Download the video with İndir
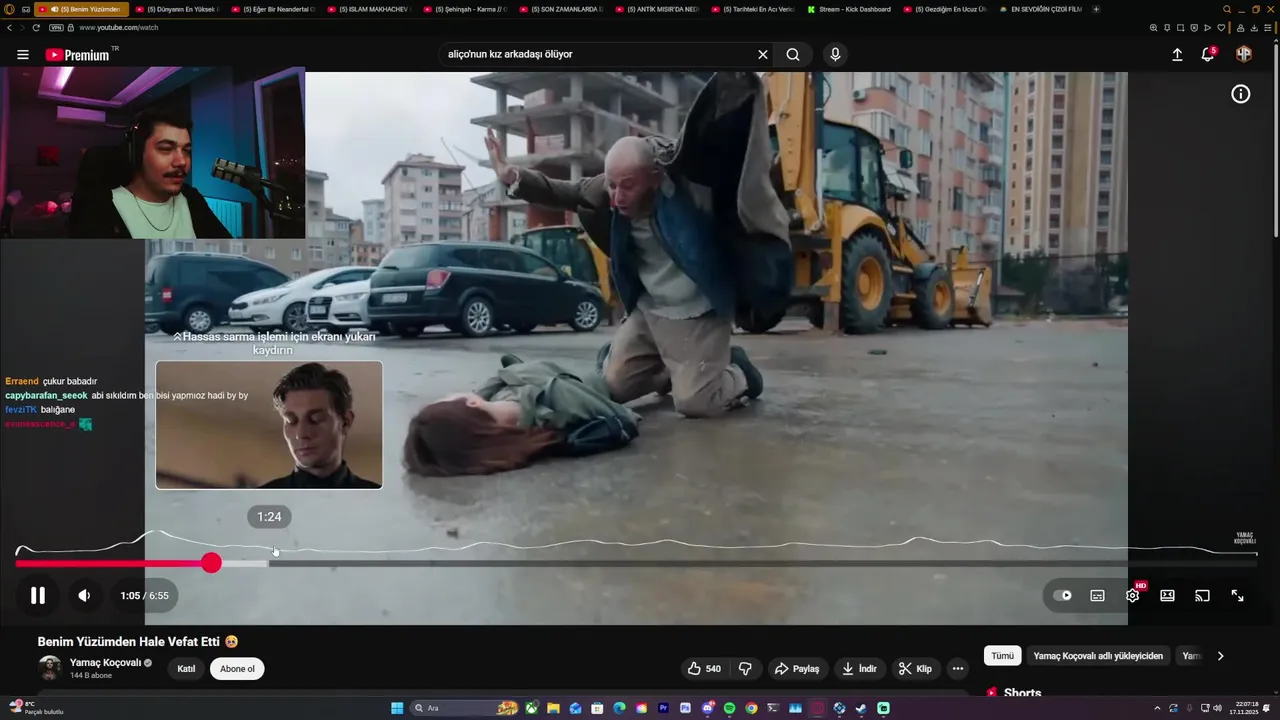This screenshot has width=1280, height=720. click(x=859, y=669)
